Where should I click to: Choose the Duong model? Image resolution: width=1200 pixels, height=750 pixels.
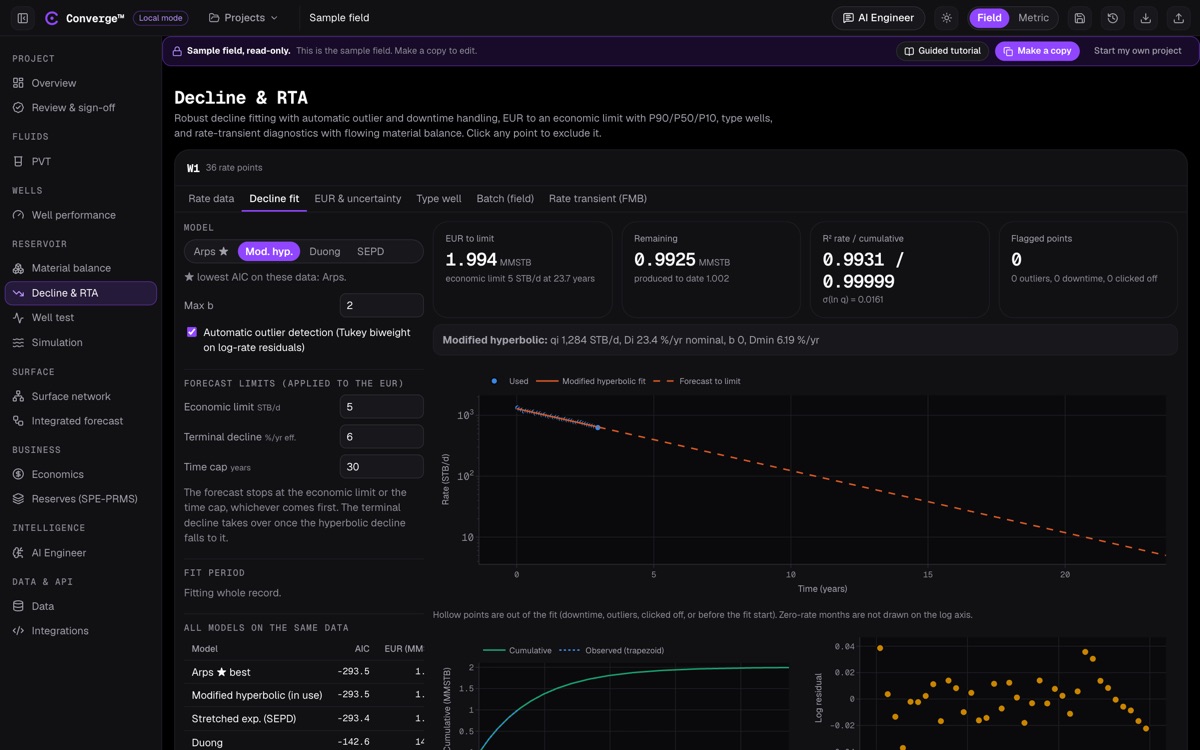coord(325,252)
